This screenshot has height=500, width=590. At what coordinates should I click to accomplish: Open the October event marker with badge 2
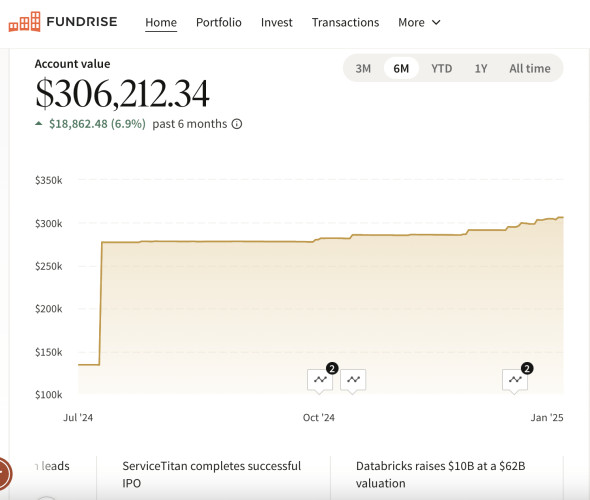click(x=320, y=381)
